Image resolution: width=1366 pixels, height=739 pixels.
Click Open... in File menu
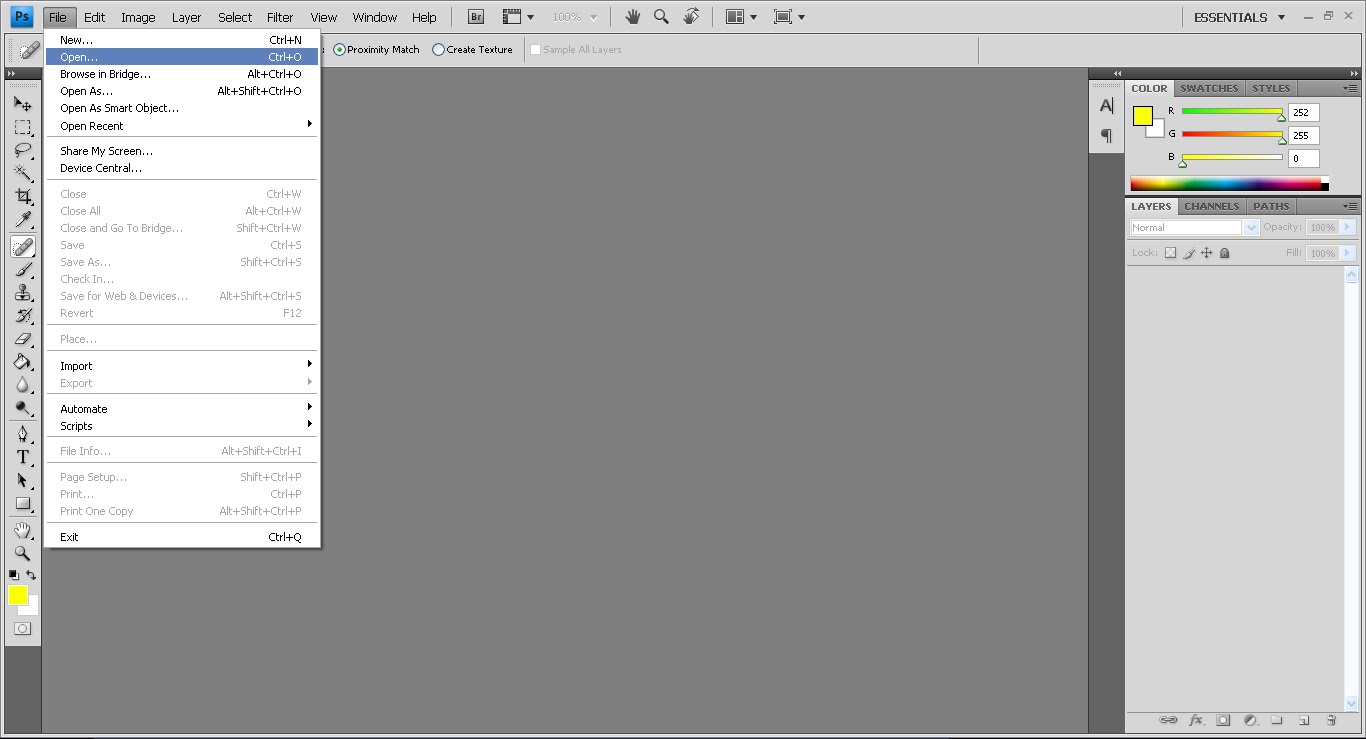182,57
